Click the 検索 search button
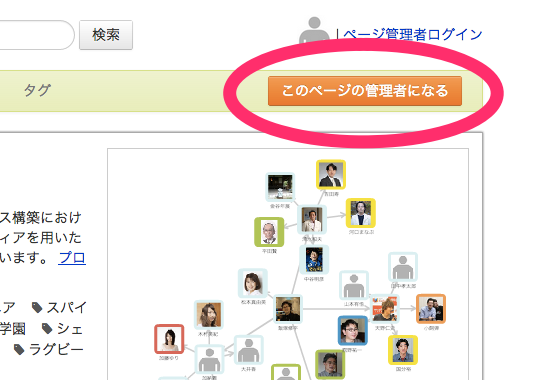 tap(106, 35)
